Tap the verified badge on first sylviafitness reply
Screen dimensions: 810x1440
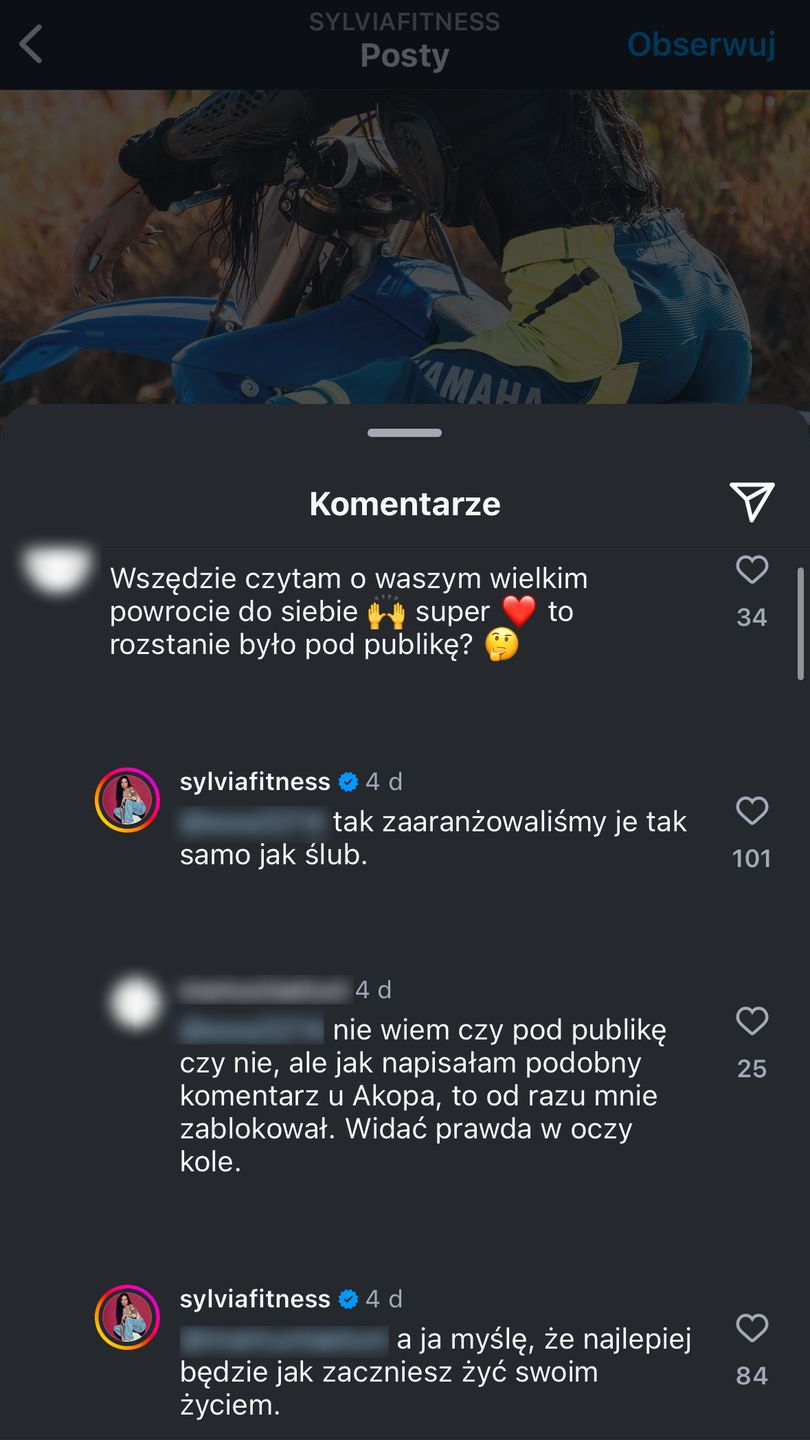tap(348, 782)
